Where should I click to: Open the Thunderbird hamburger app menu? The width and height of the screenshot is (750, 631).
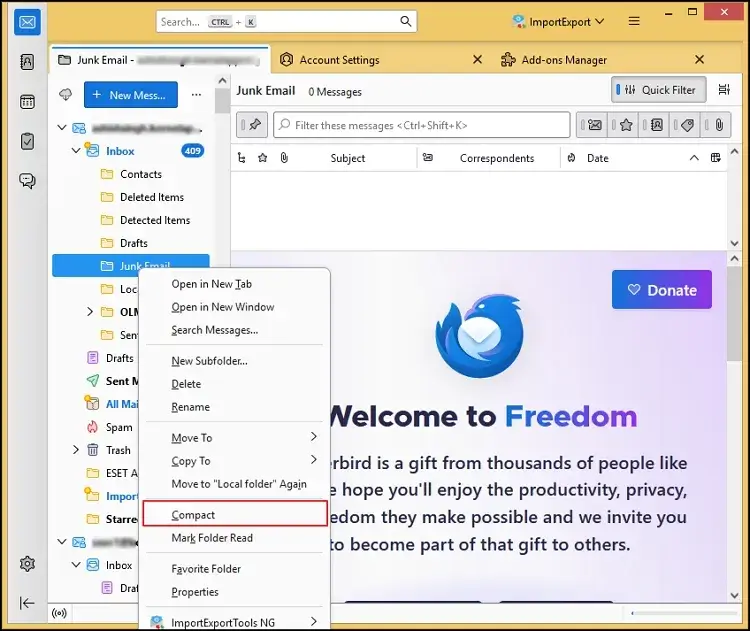click(x=634, y=21)
